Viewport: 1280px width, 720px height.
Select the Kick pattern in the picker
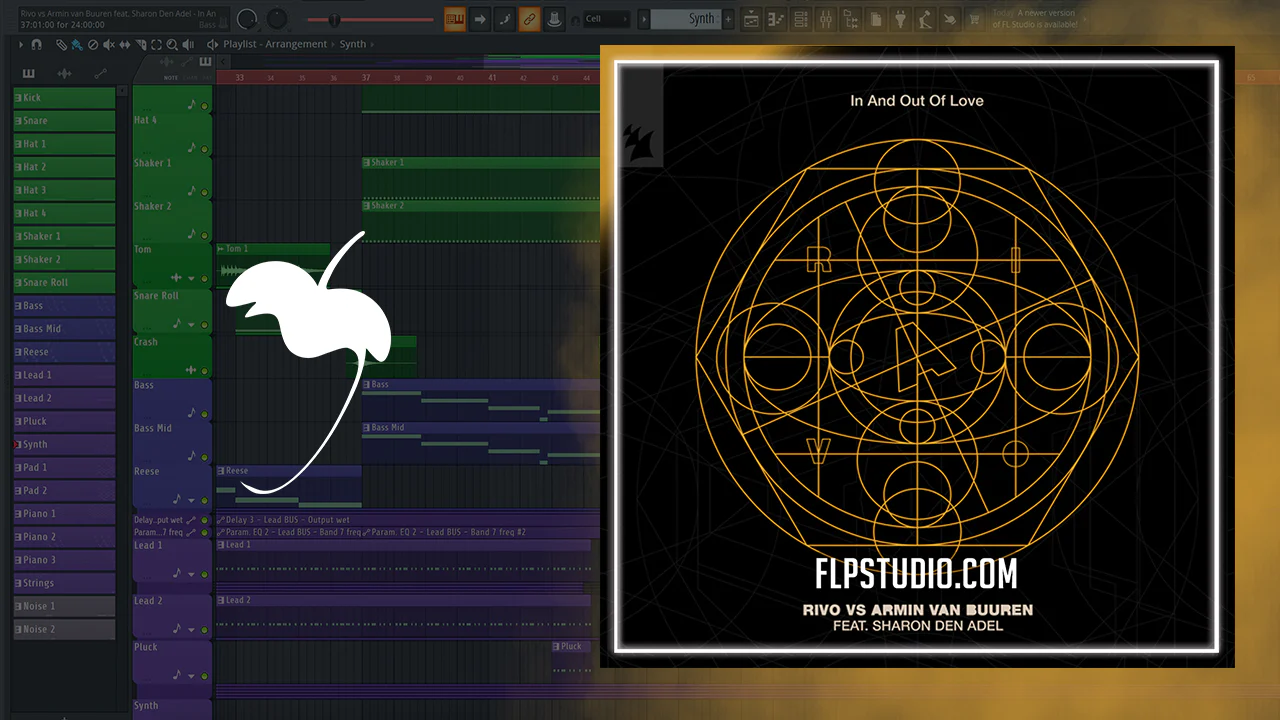point(64,98)
